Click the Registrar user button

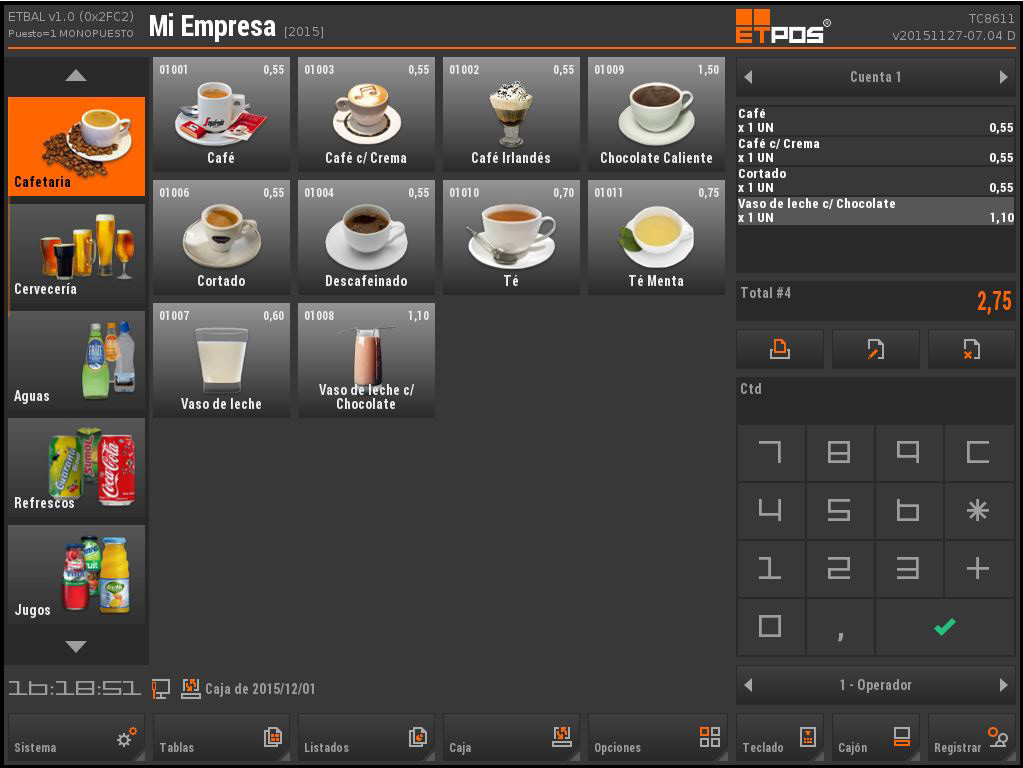(971, 738)
